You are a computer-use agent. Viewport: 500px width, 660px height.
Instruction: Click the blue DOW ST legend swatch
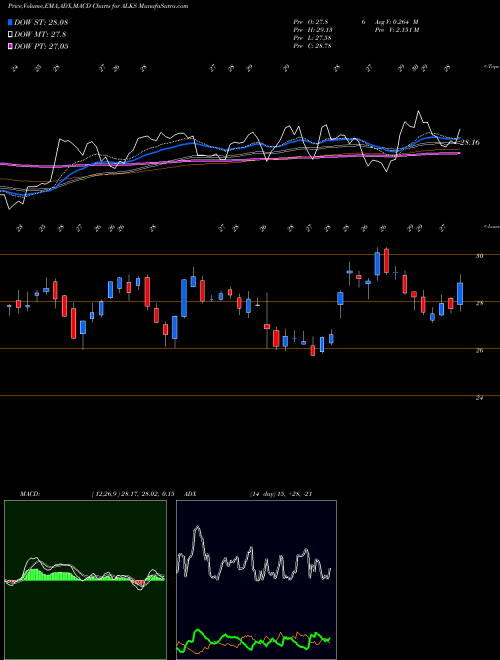[x=10, y=22]
